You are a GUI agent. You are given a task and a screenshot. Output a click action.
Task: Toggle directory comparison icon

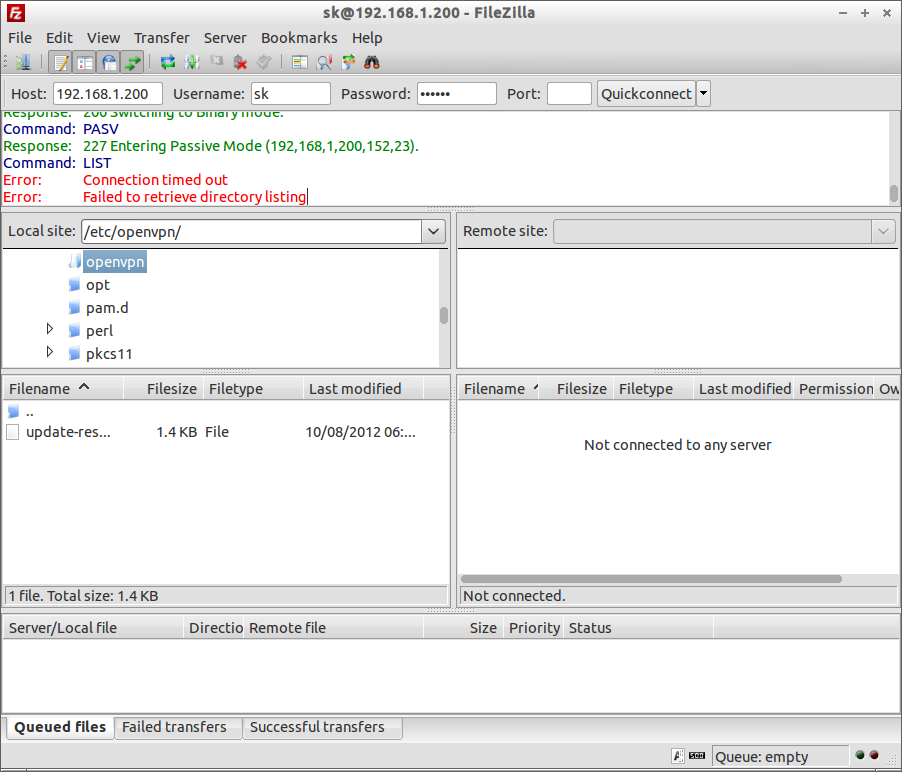324,62
